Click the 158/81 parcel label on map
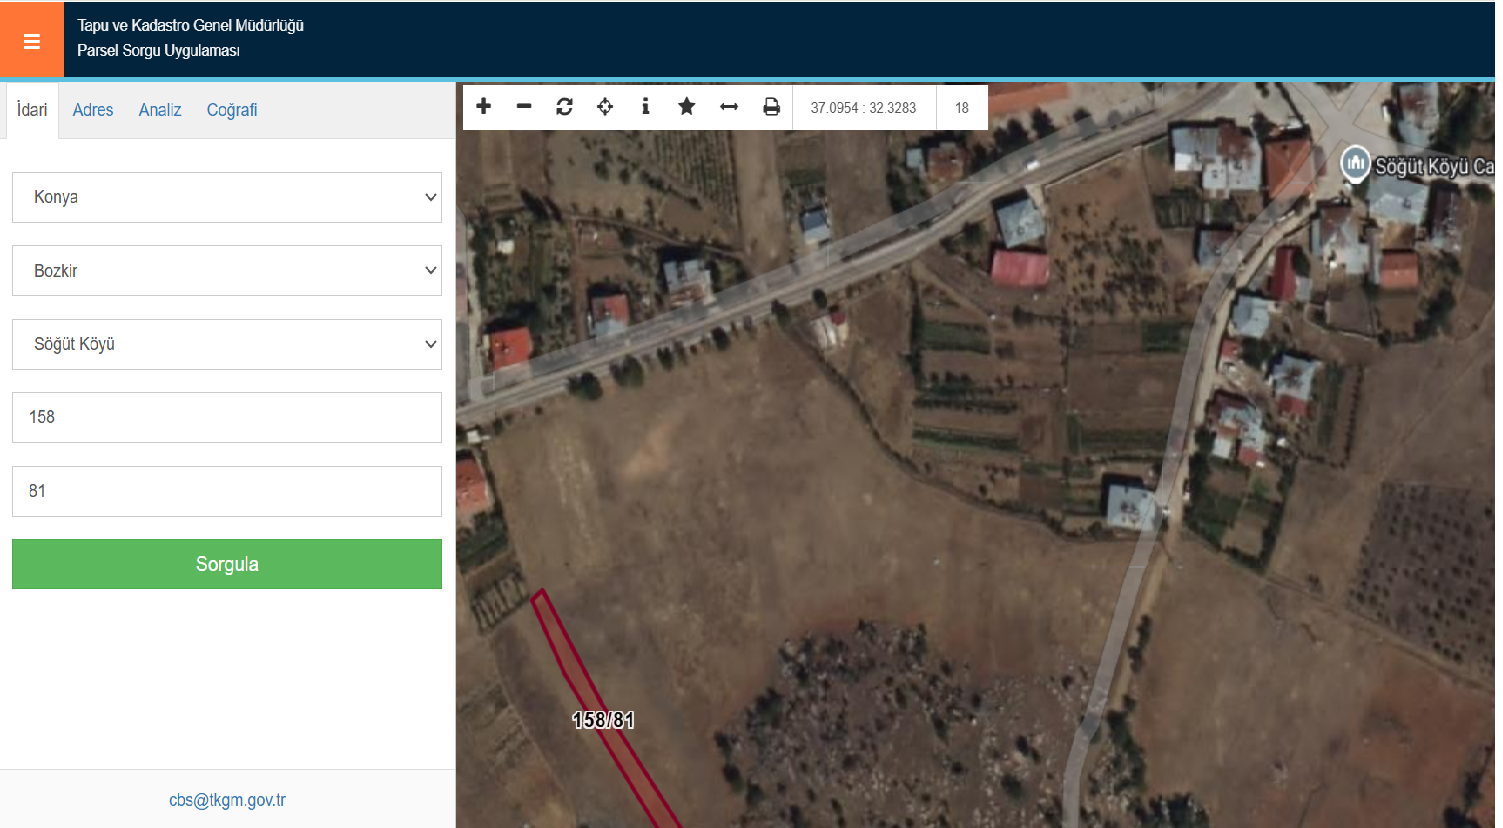Viewport: 1503px width, 828px height. click(603, 720)
